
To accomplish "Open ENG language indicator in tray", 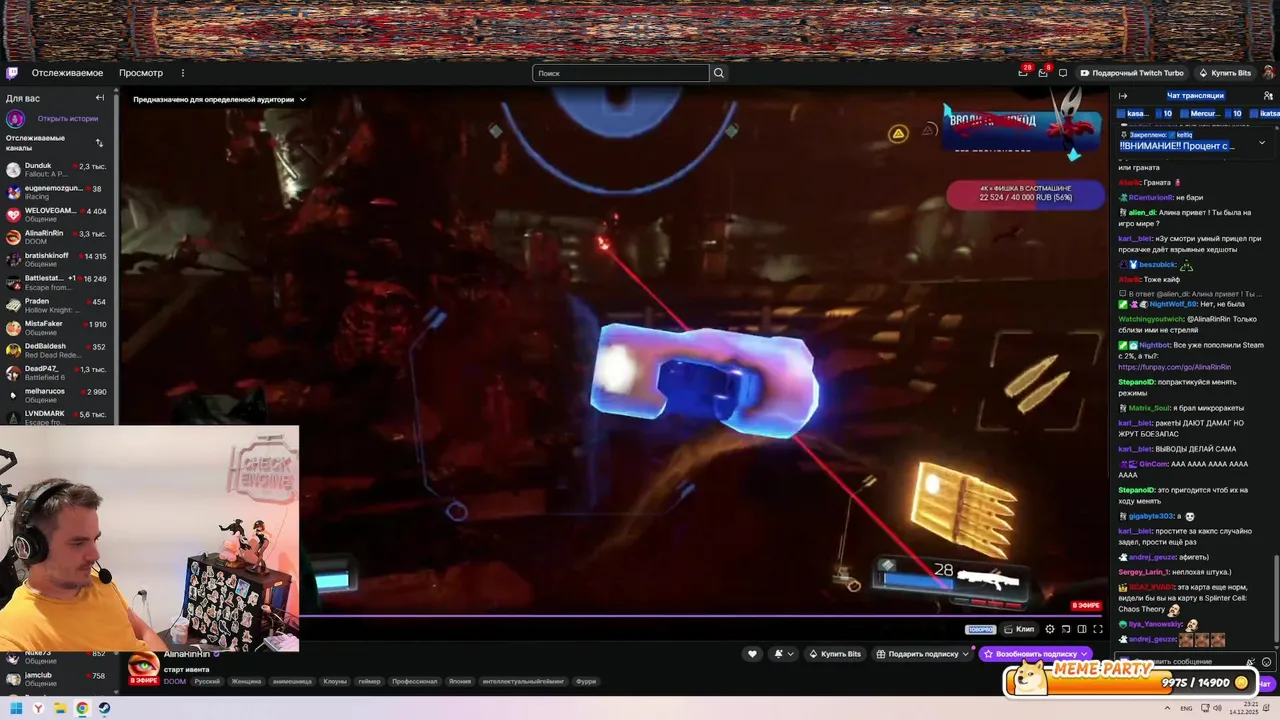I will 1187,708.
